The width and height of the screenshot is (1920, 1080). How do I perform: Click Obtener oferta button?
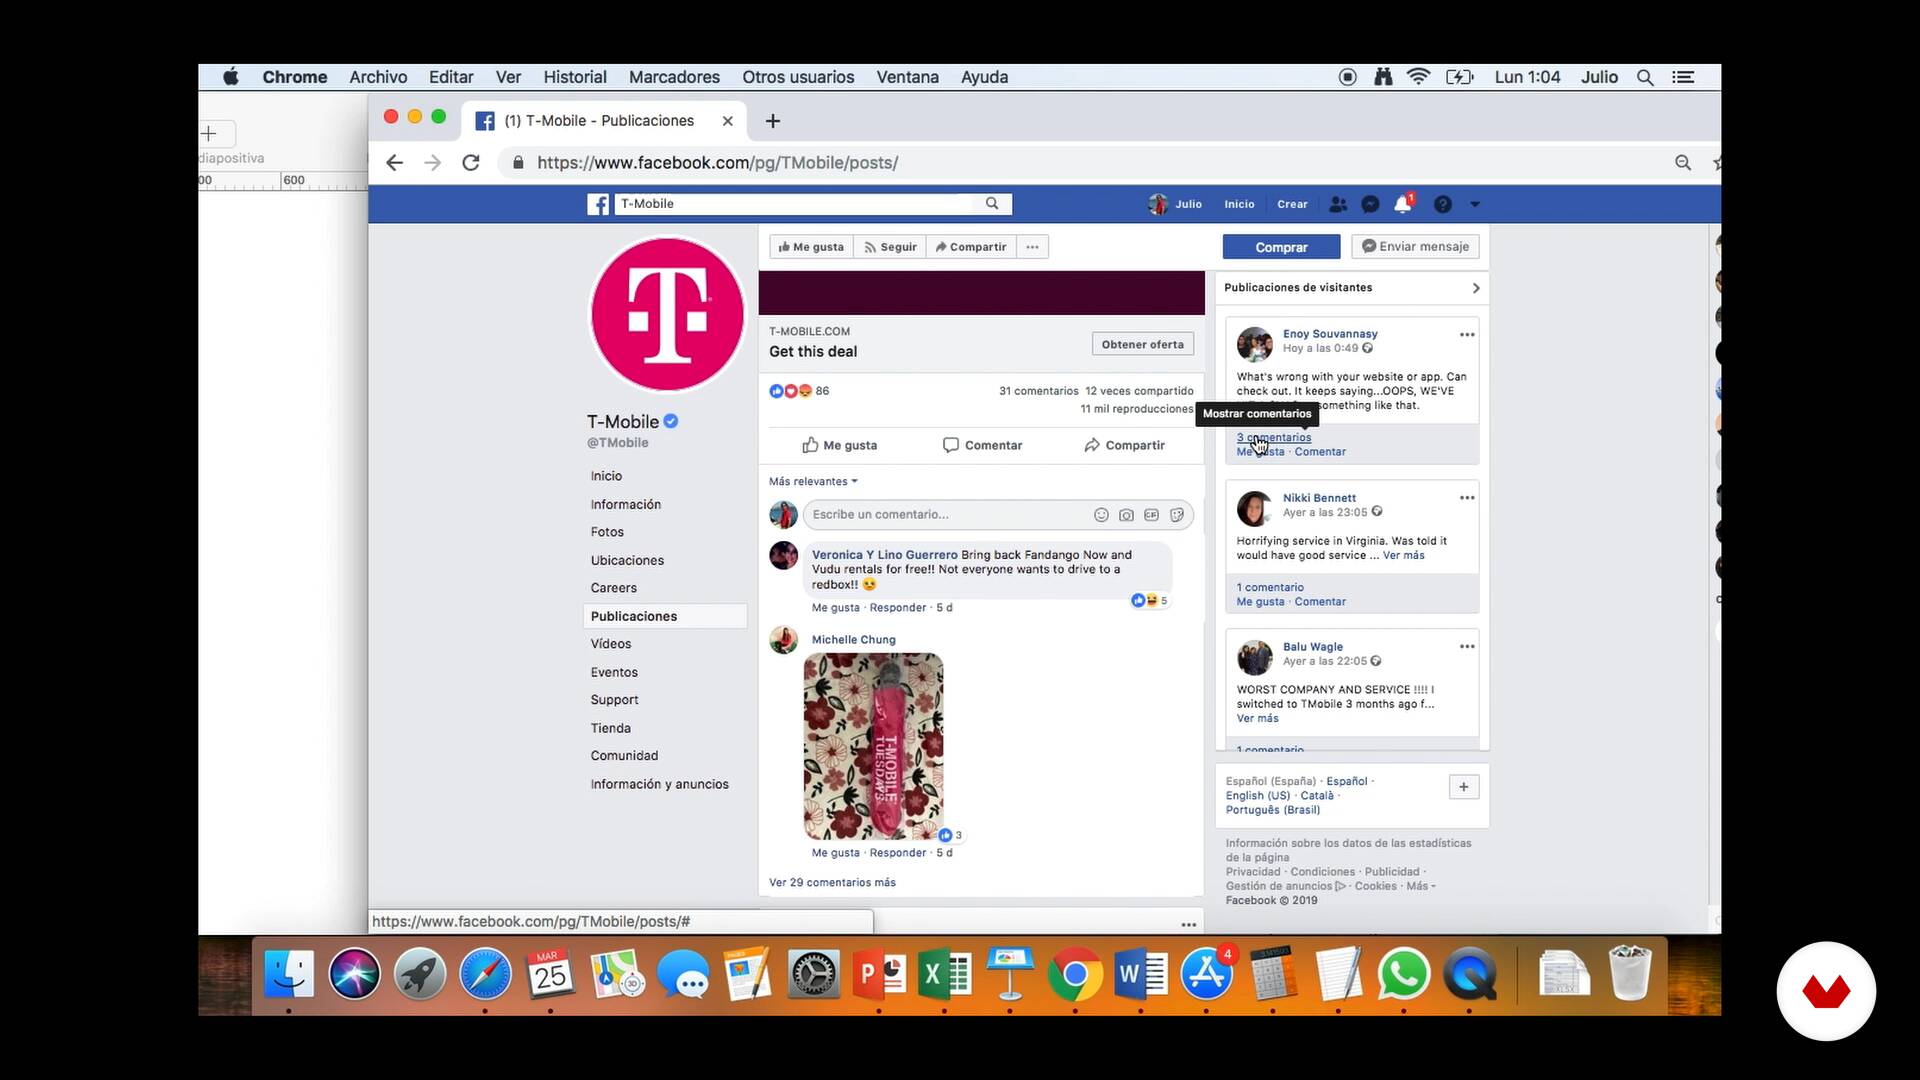1142,345
